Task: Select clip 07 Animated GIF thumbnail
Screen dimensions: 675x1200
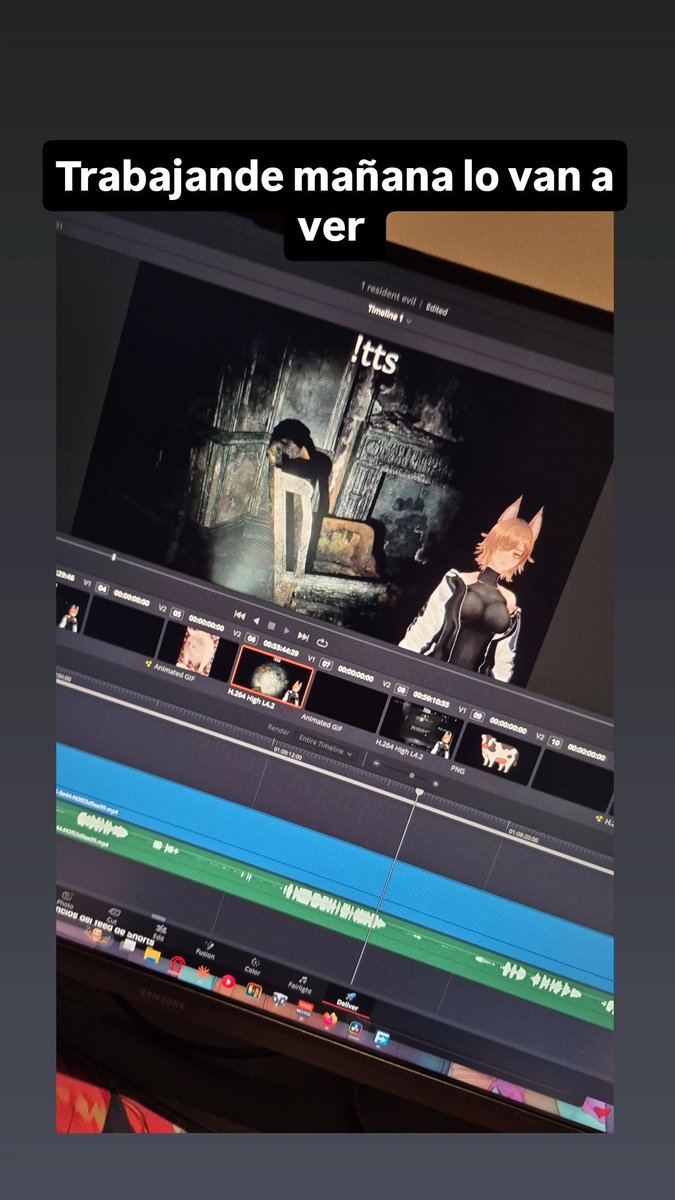Action: (x=347, y=701)
